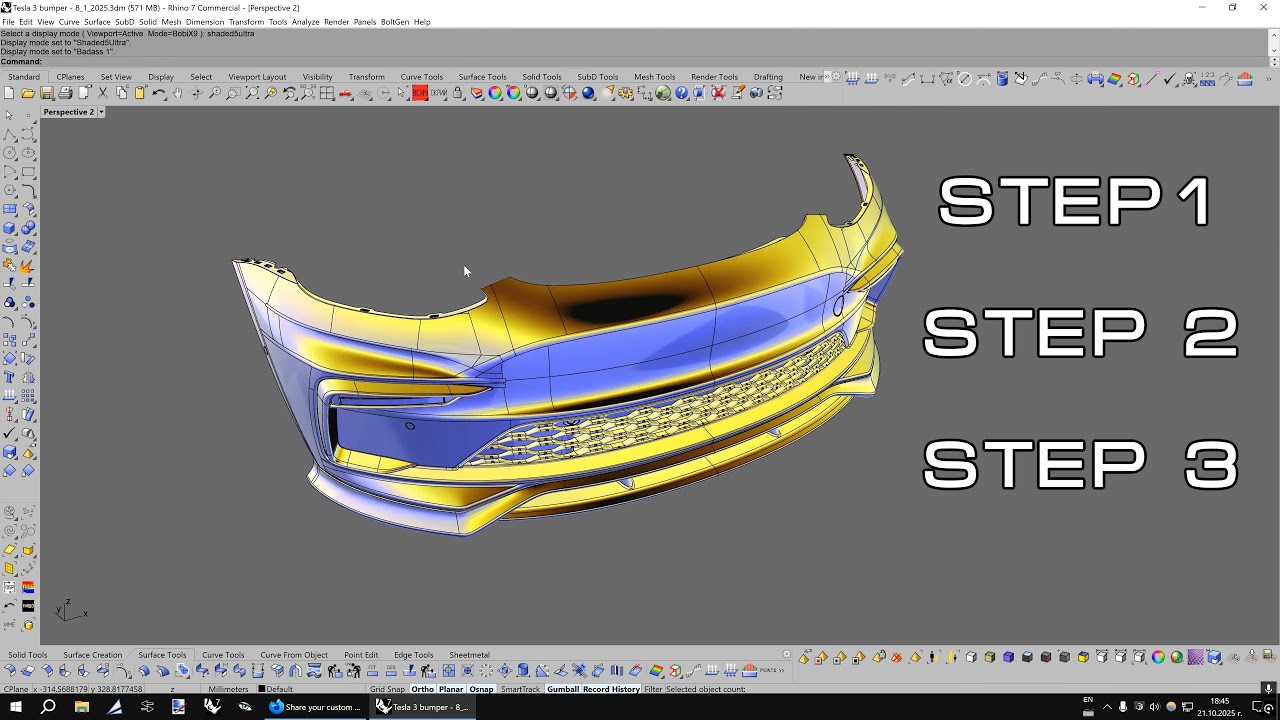Image resolution: width=1280 pixels, height=720 pixels.
Task: Click the Save floppy disk icon
Action: (x=47, y=93)
